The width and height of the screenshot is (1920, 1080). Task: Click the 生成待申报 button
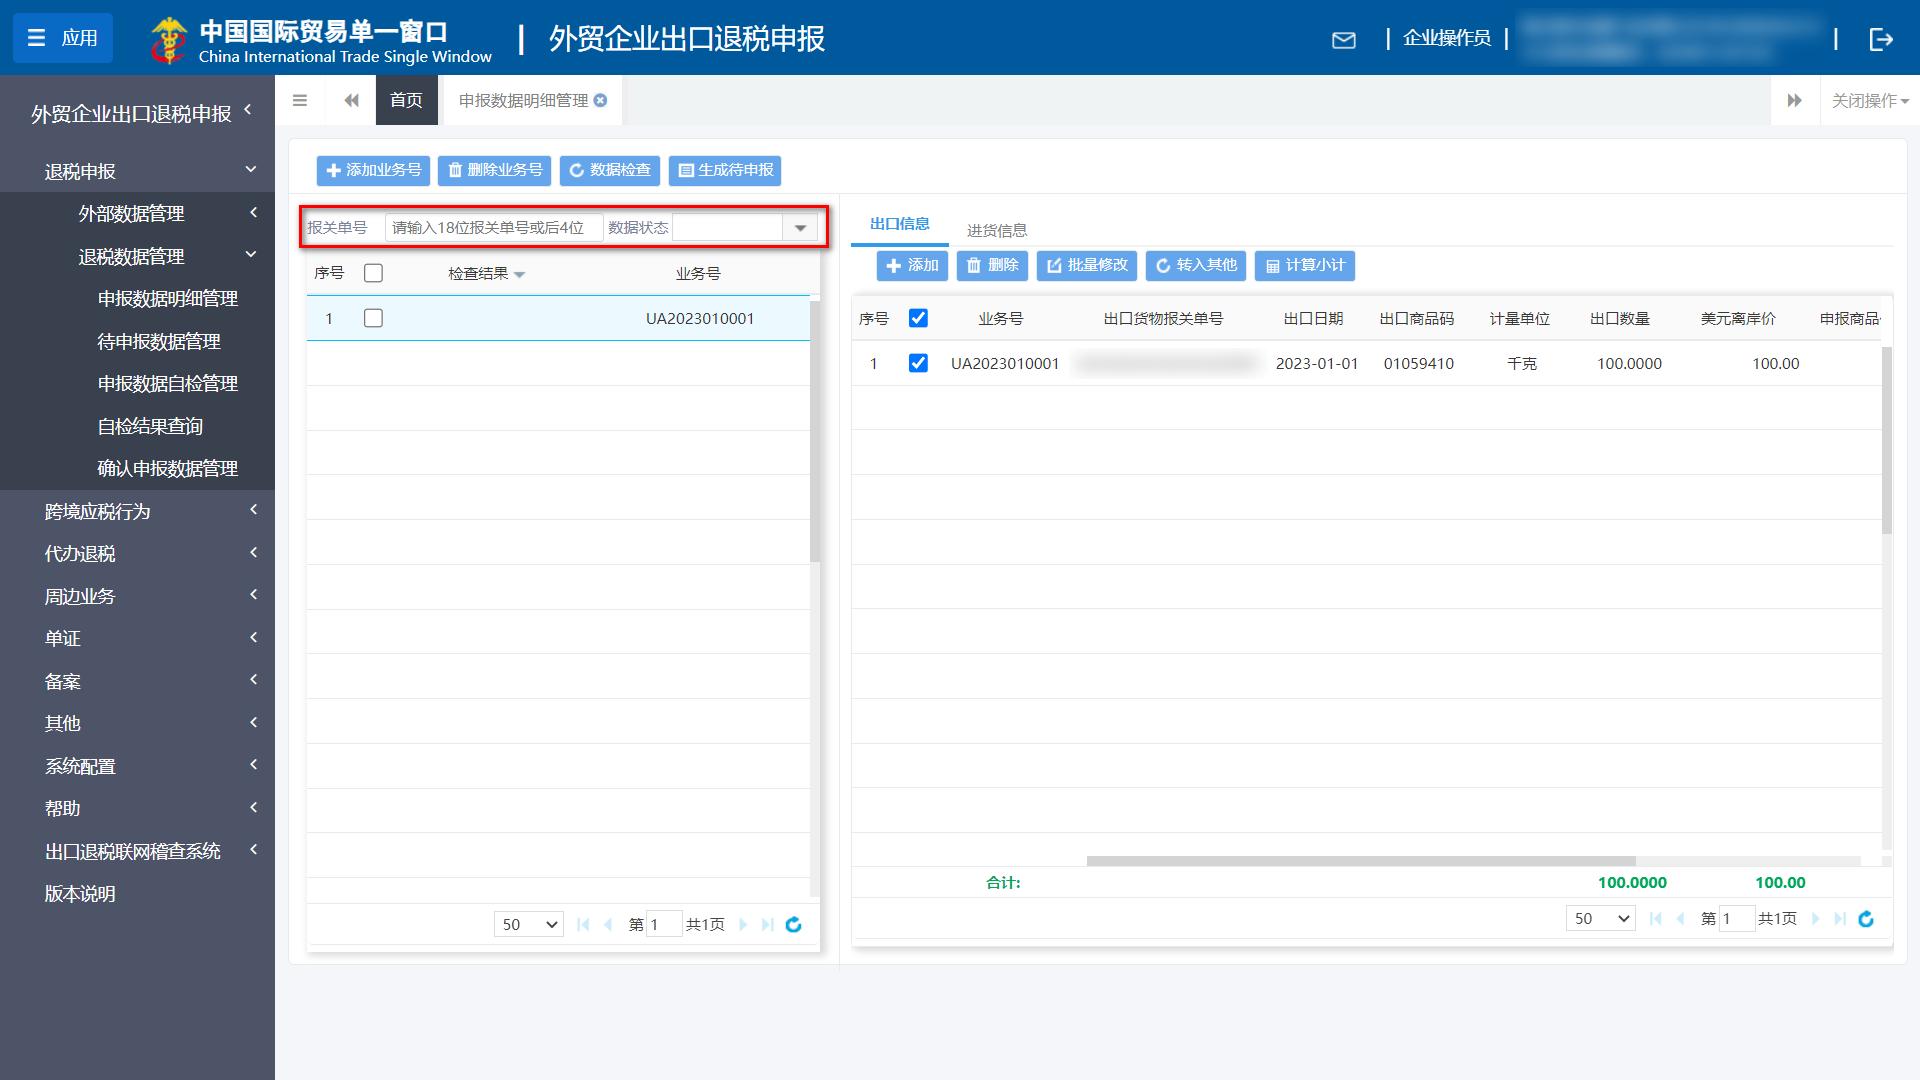click(x=725, y=170)
